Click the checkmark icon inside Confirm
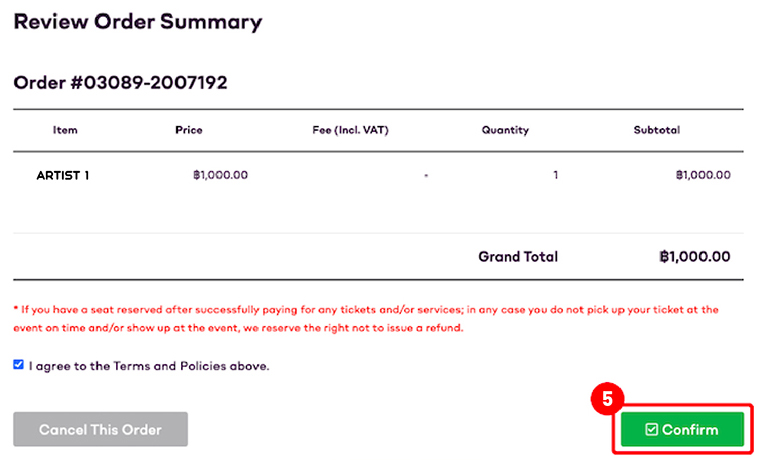The image size is (759, 460). pos(652,429)
